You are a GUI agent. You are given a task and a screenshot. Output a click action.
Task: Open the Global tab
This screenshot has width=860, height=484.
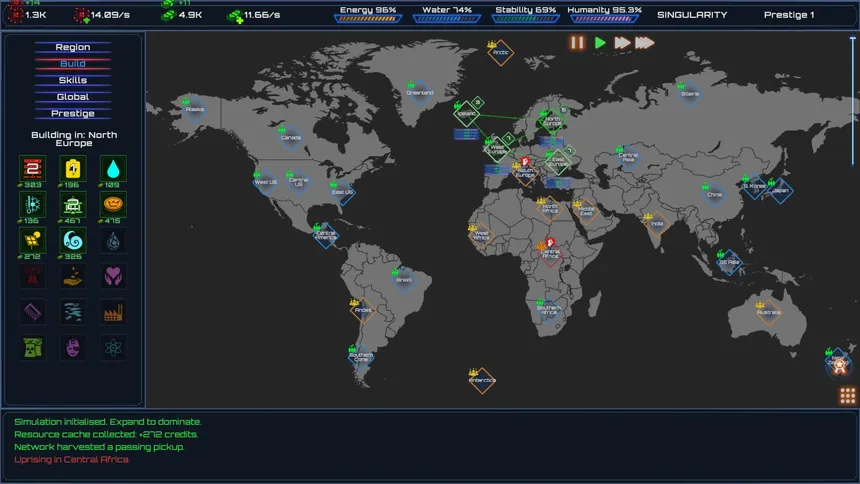pyautogui.click(x=73, y=97)
